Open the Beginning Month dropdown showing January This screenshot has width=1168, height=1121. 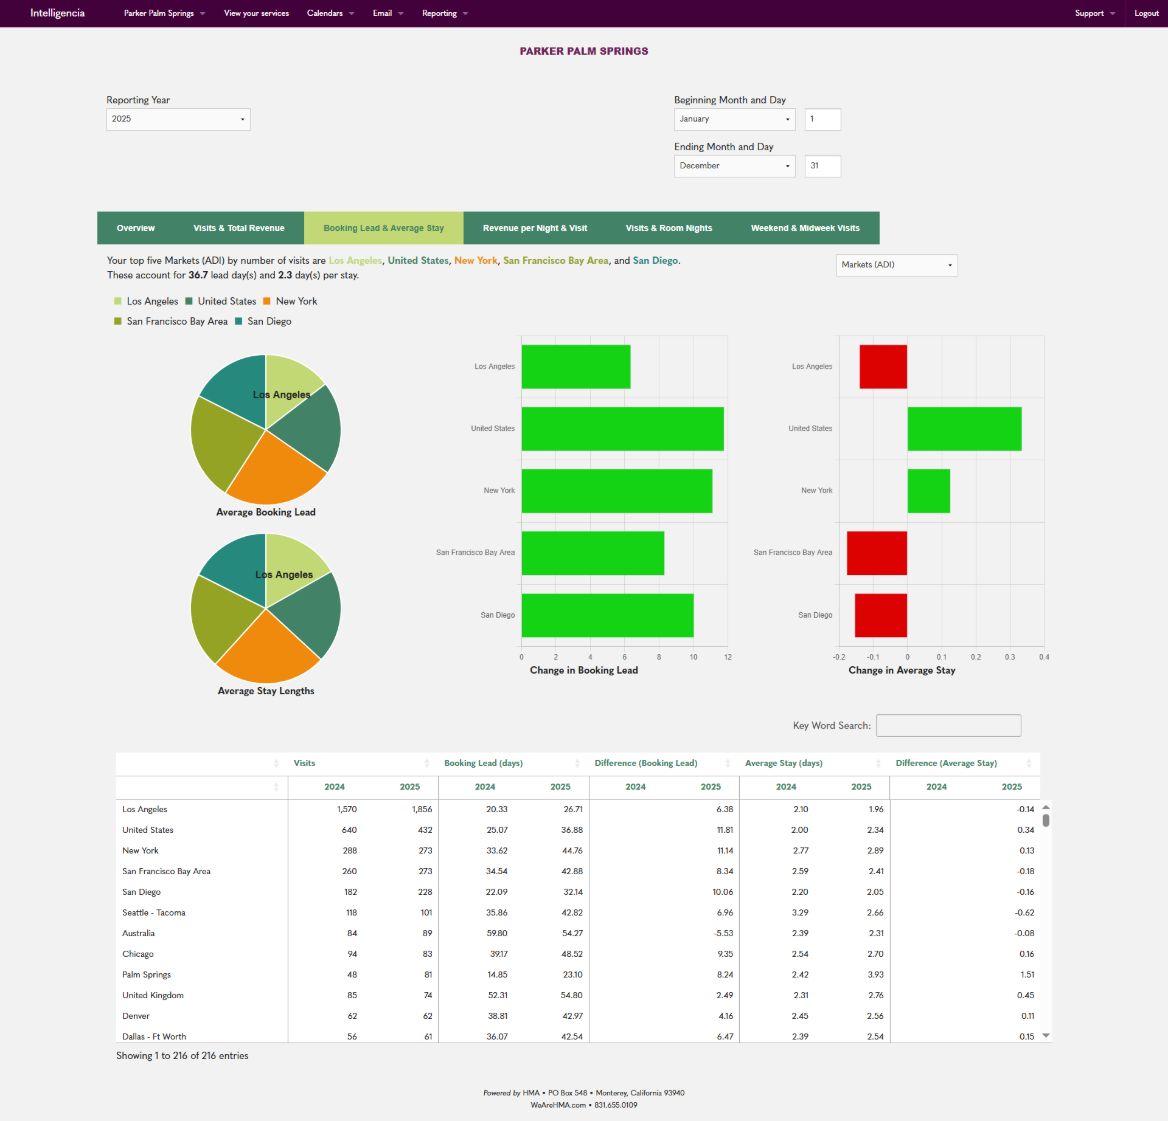click(734, 119)
